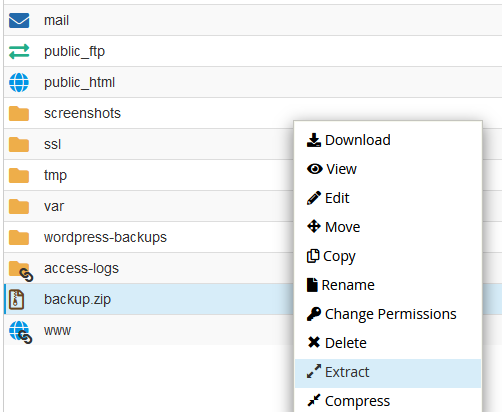Click the www linked globe icon
The width and height of the screenshot is (502, 412).
tap(21, 332)
